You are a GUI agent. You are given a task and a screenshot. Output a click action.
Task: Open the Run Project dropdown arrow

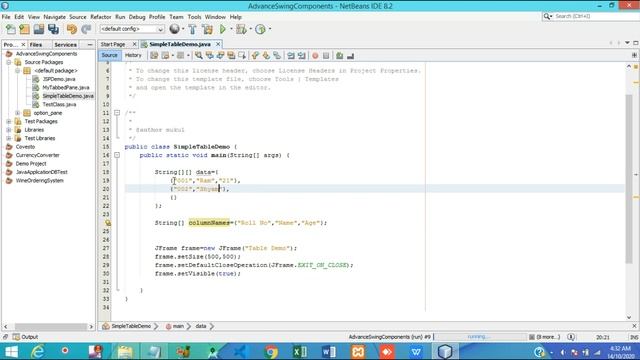click(231, 29)
